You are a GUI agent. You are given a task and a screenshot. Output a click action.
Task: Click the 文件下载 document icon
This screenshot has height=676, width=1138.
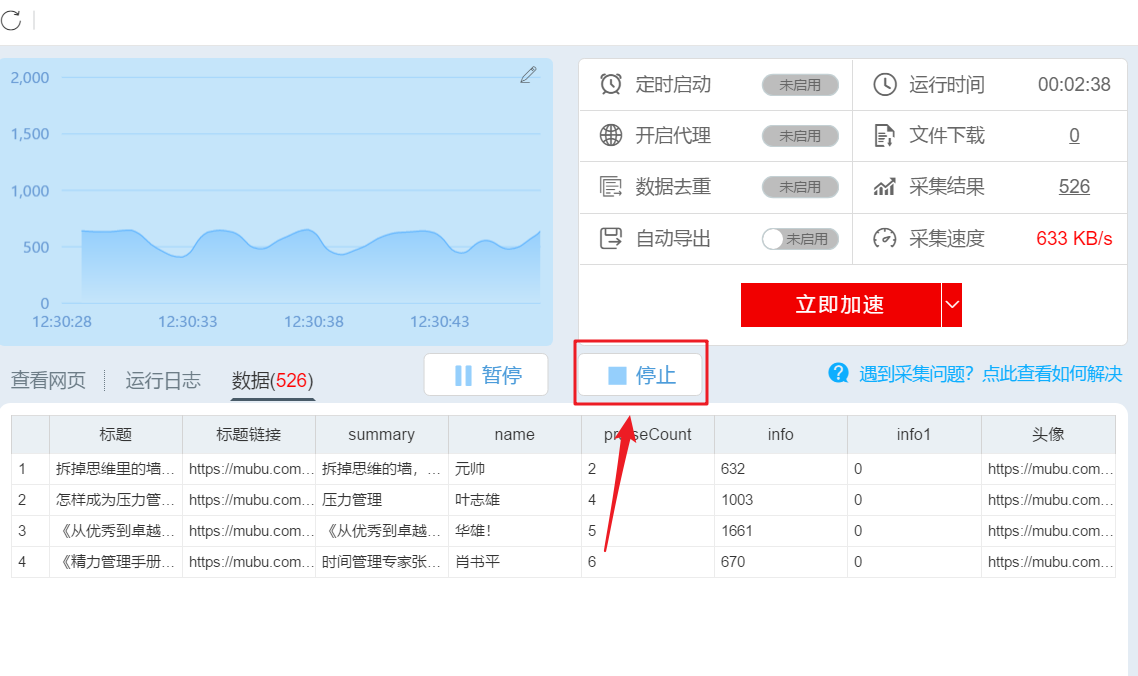click(x=884, y=135)
